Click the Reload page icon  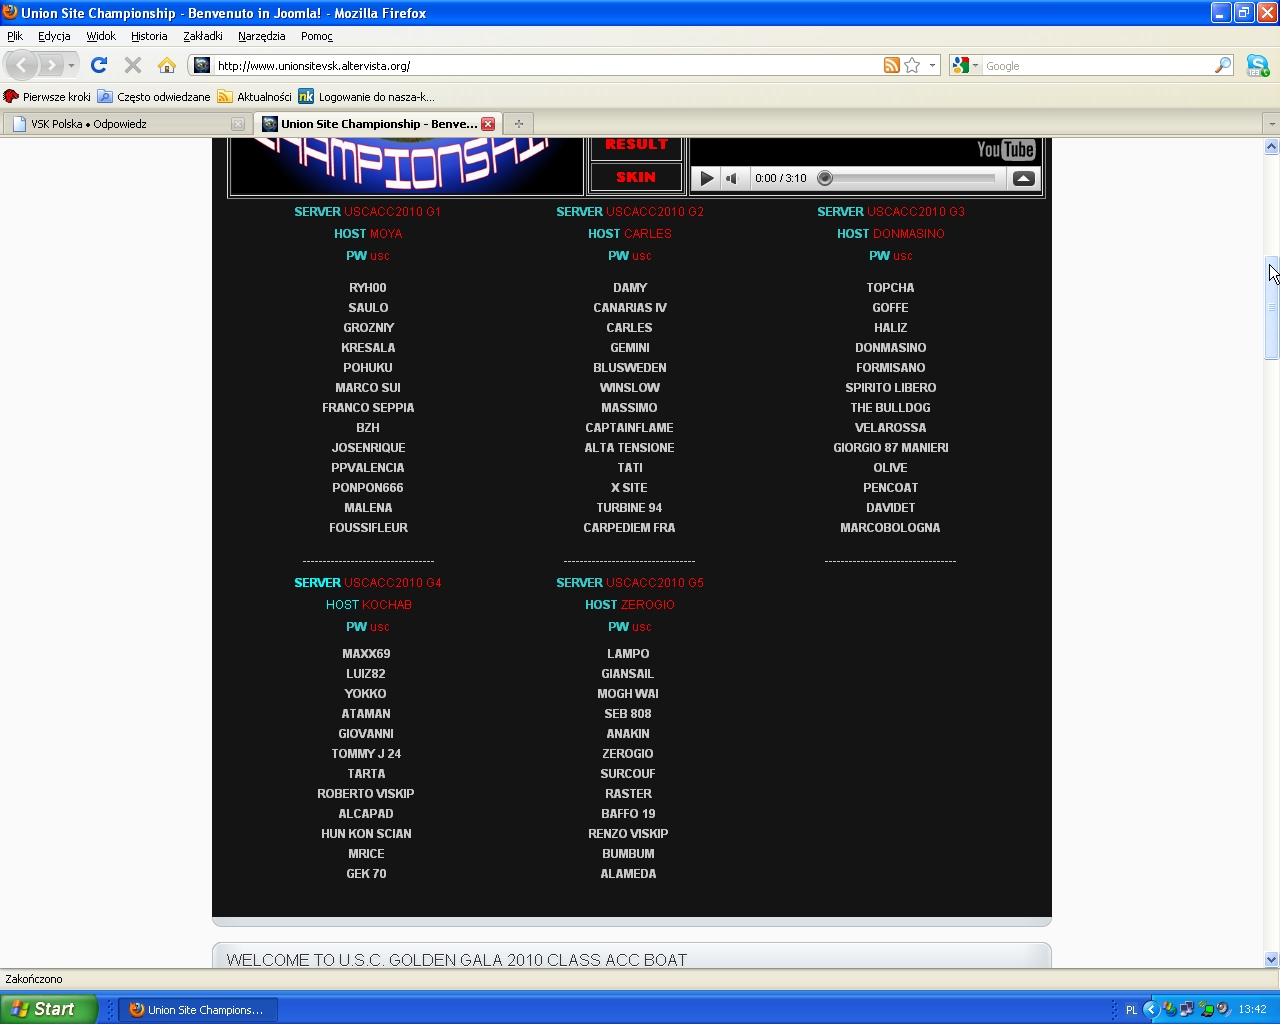coord(98,66)
